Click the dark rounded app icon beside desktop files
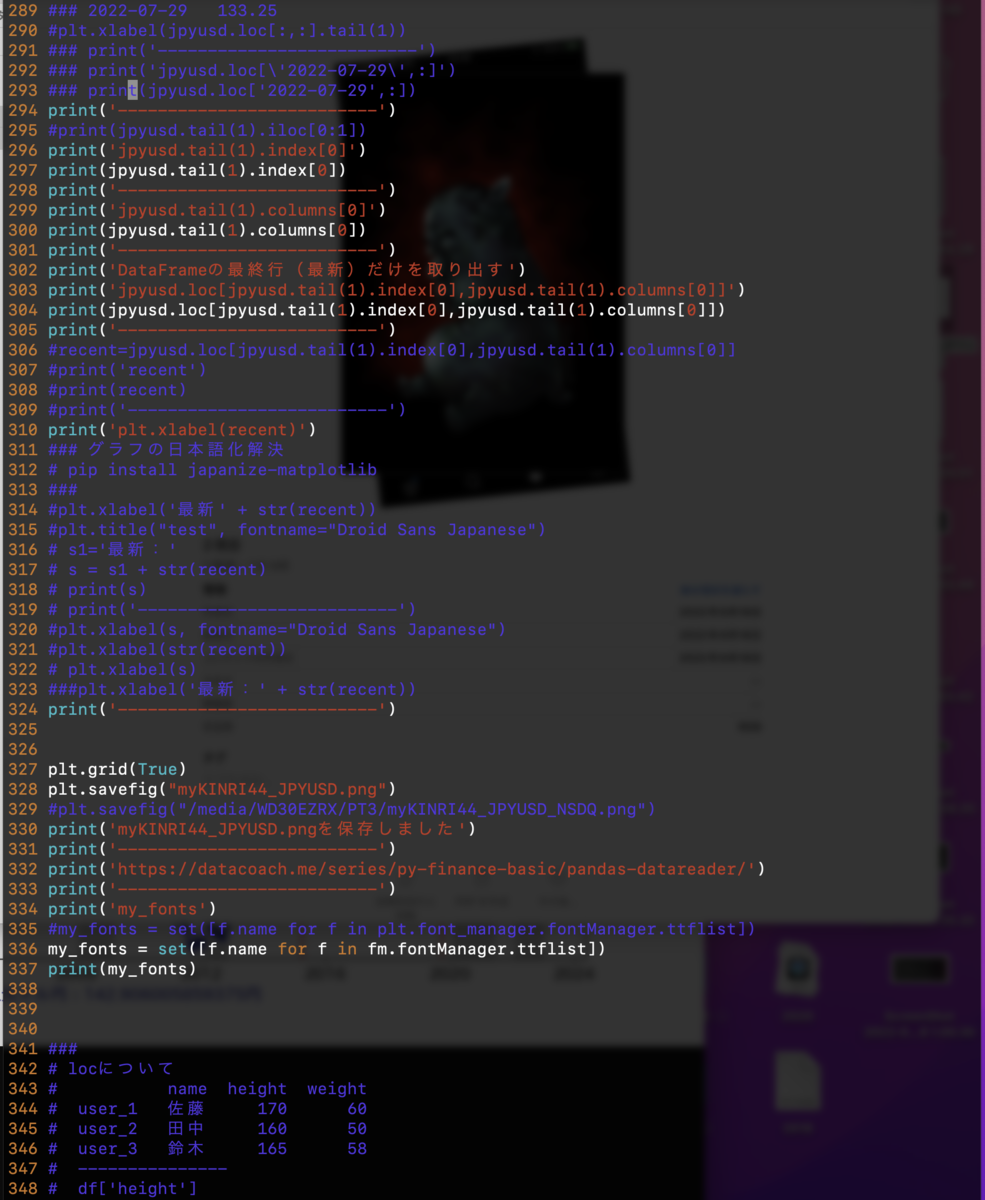 click(x=919, y=968)
